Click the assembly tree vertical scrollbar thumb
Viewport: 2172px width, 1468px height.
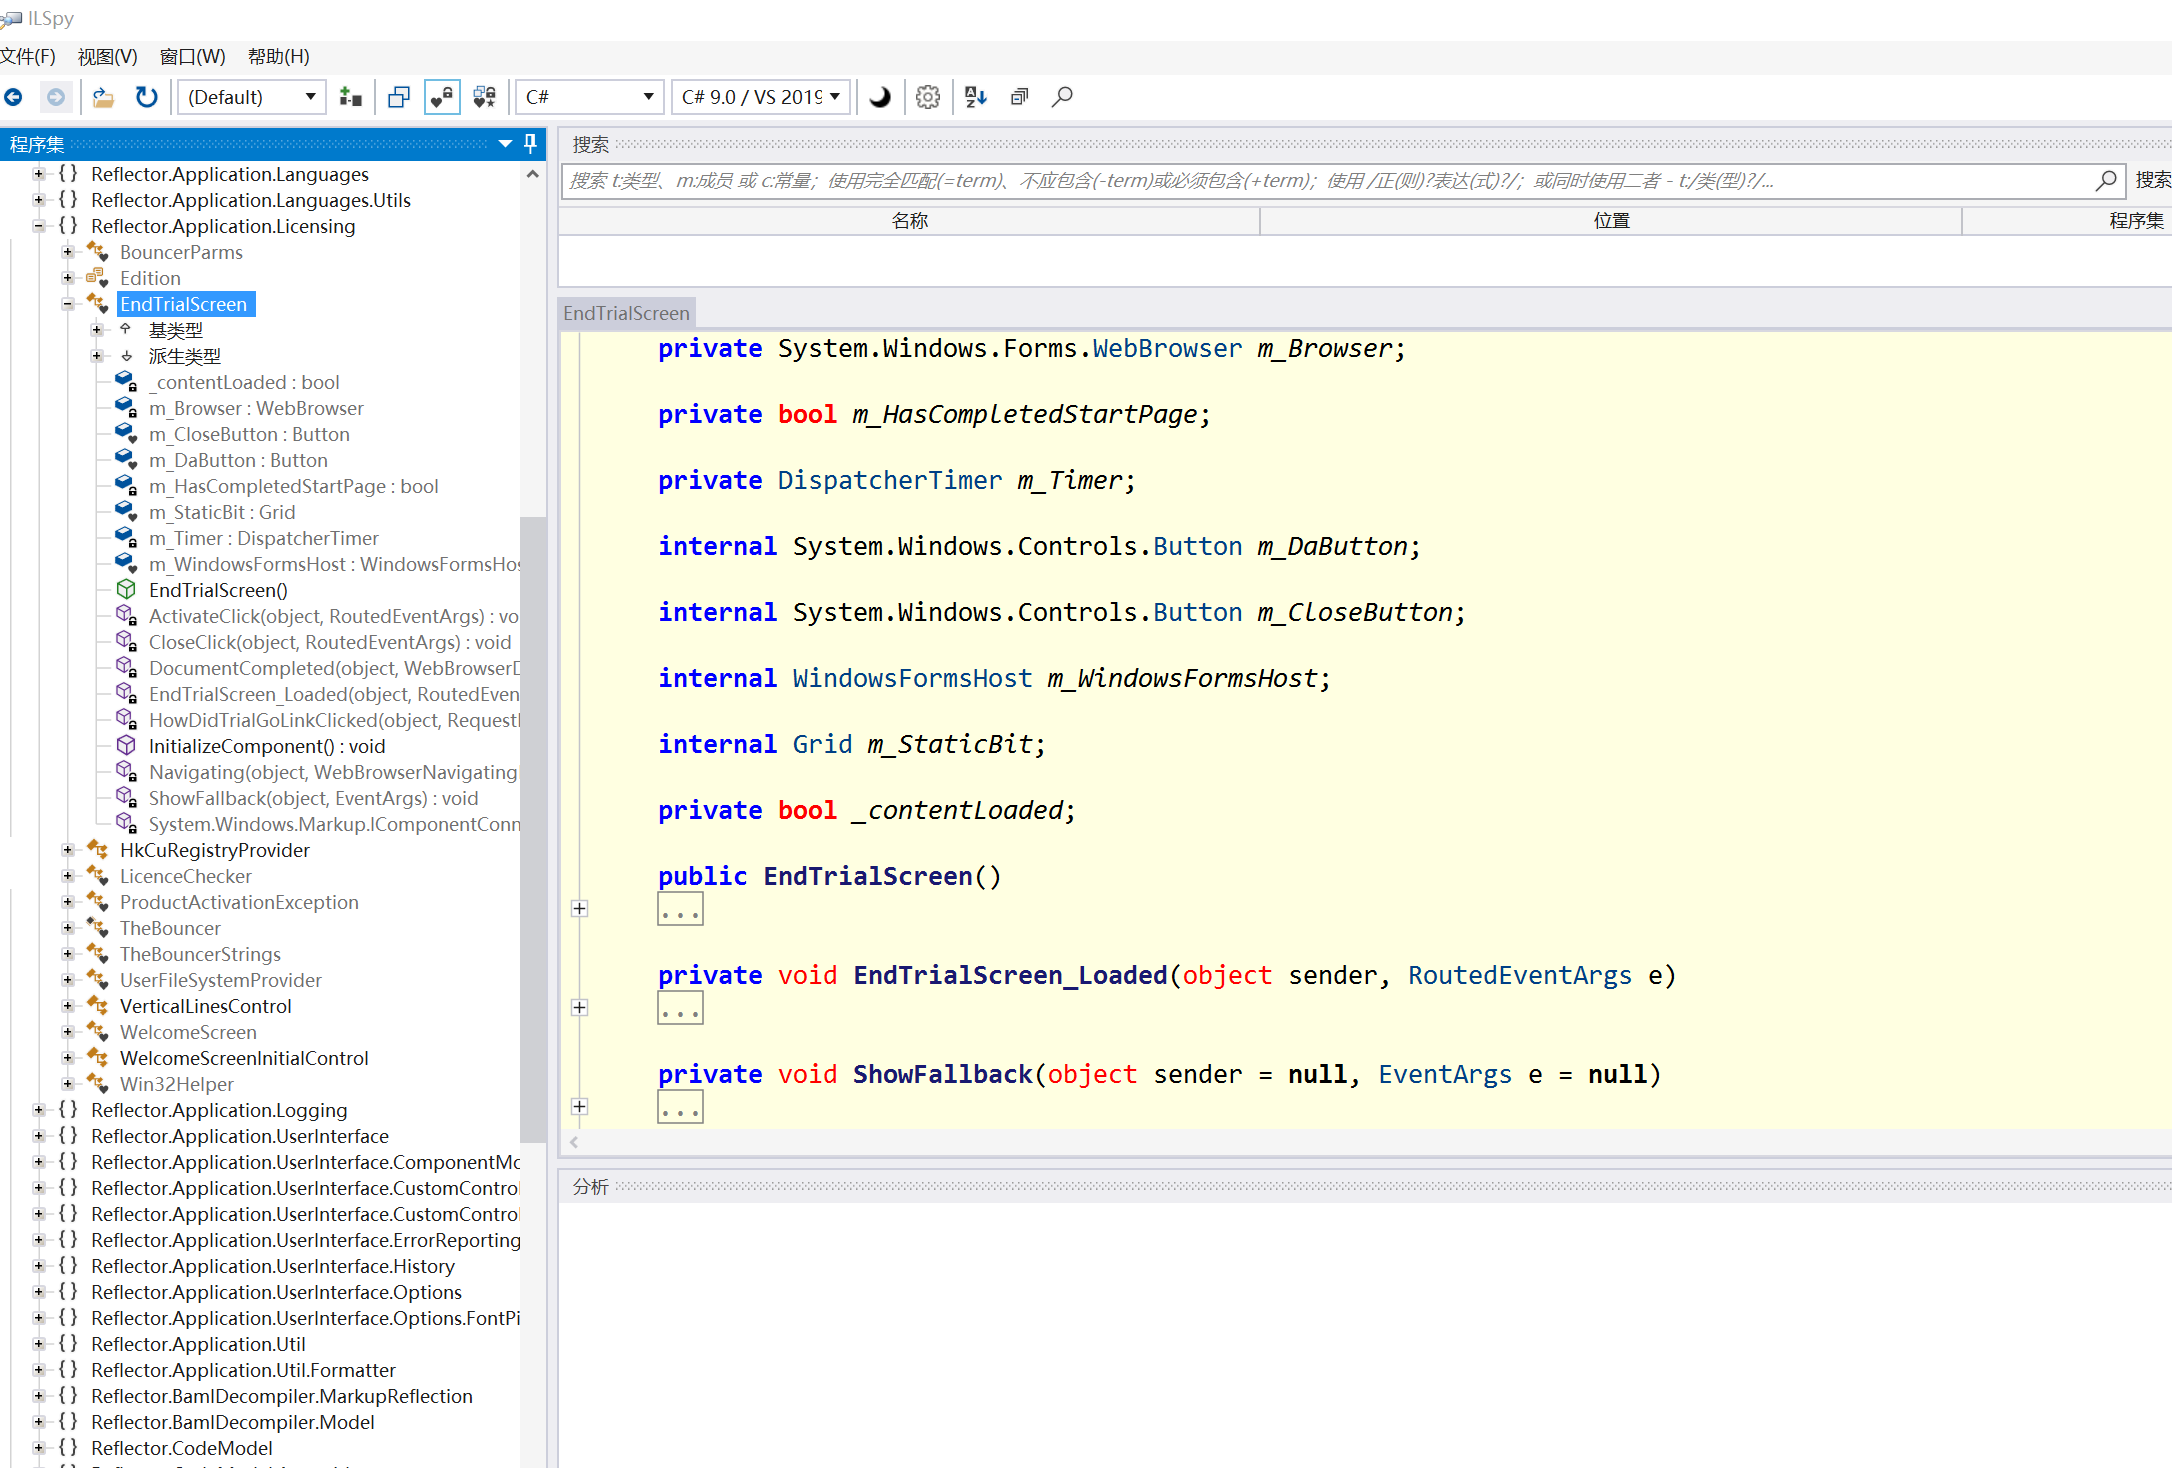tap(533, 828)
